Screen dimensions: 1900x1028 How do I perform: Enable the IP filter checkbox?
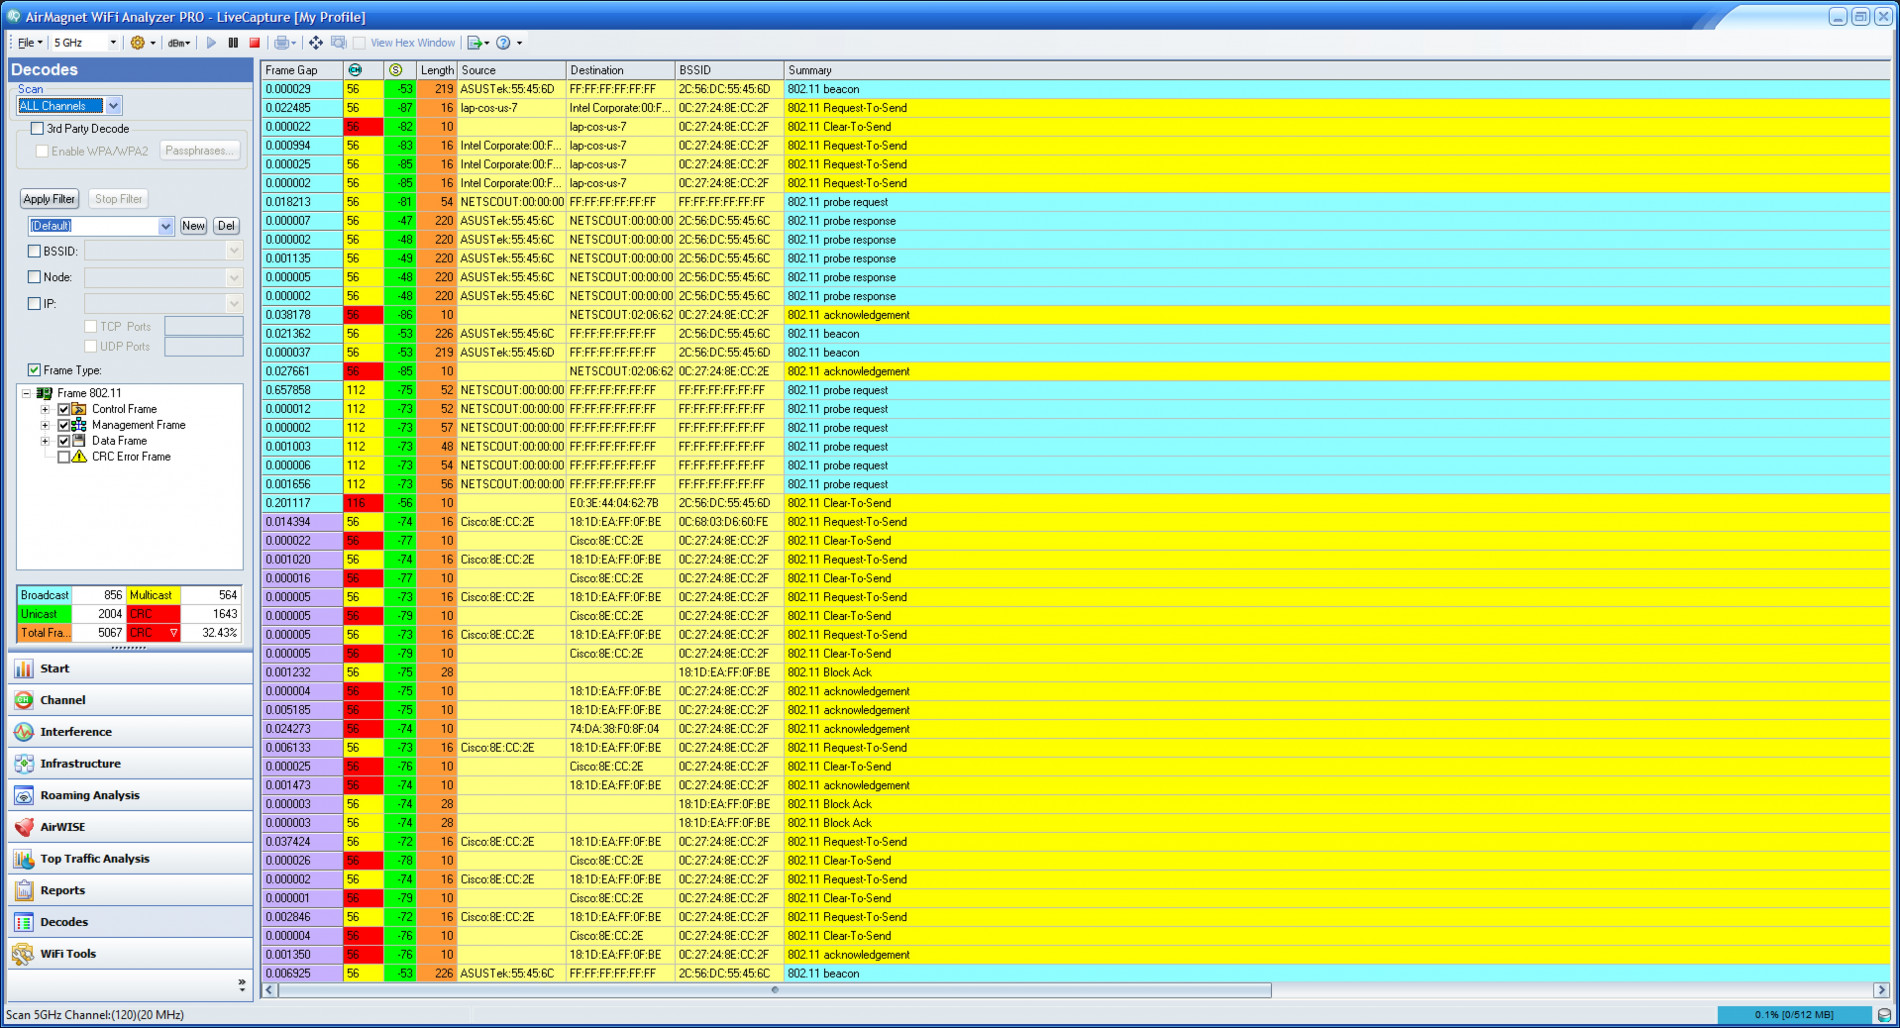tap(34, 304)
